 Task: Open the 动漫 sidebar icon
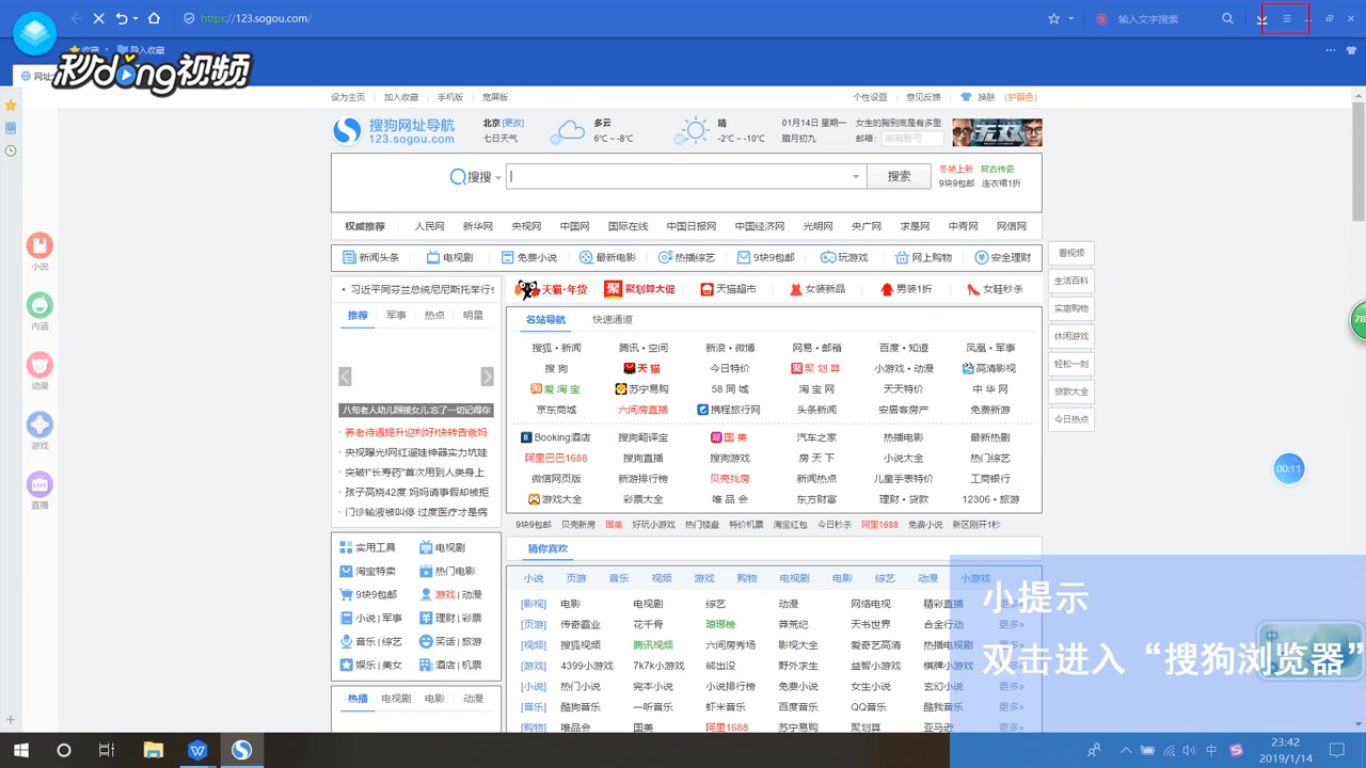(40, 364)
